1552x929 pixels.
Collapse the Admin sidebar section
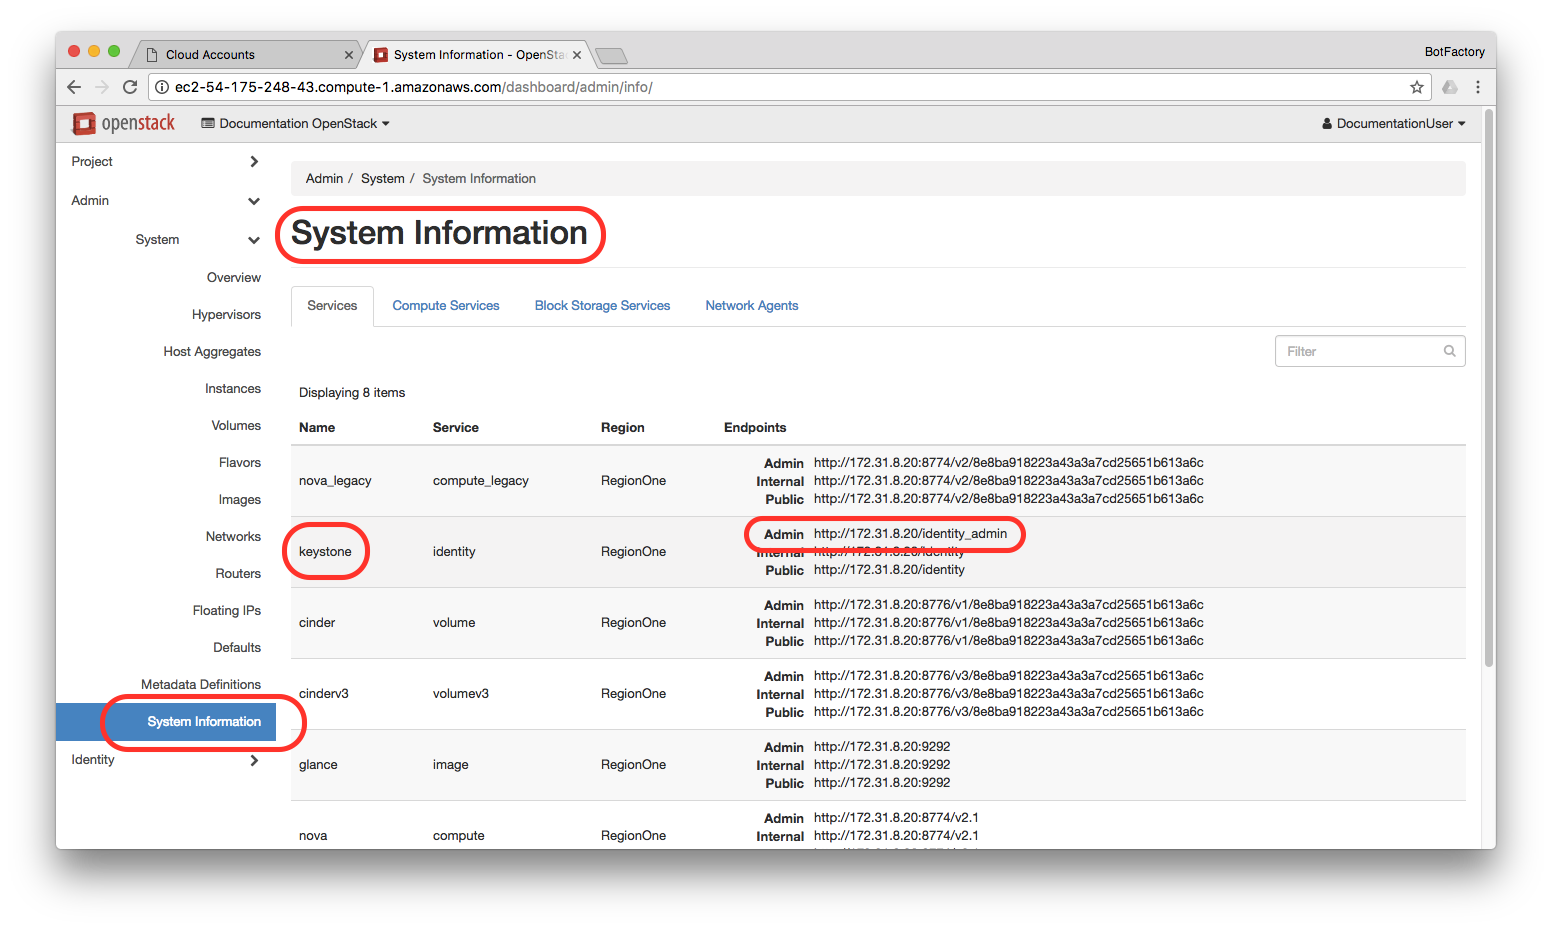(x=165, y=201)
